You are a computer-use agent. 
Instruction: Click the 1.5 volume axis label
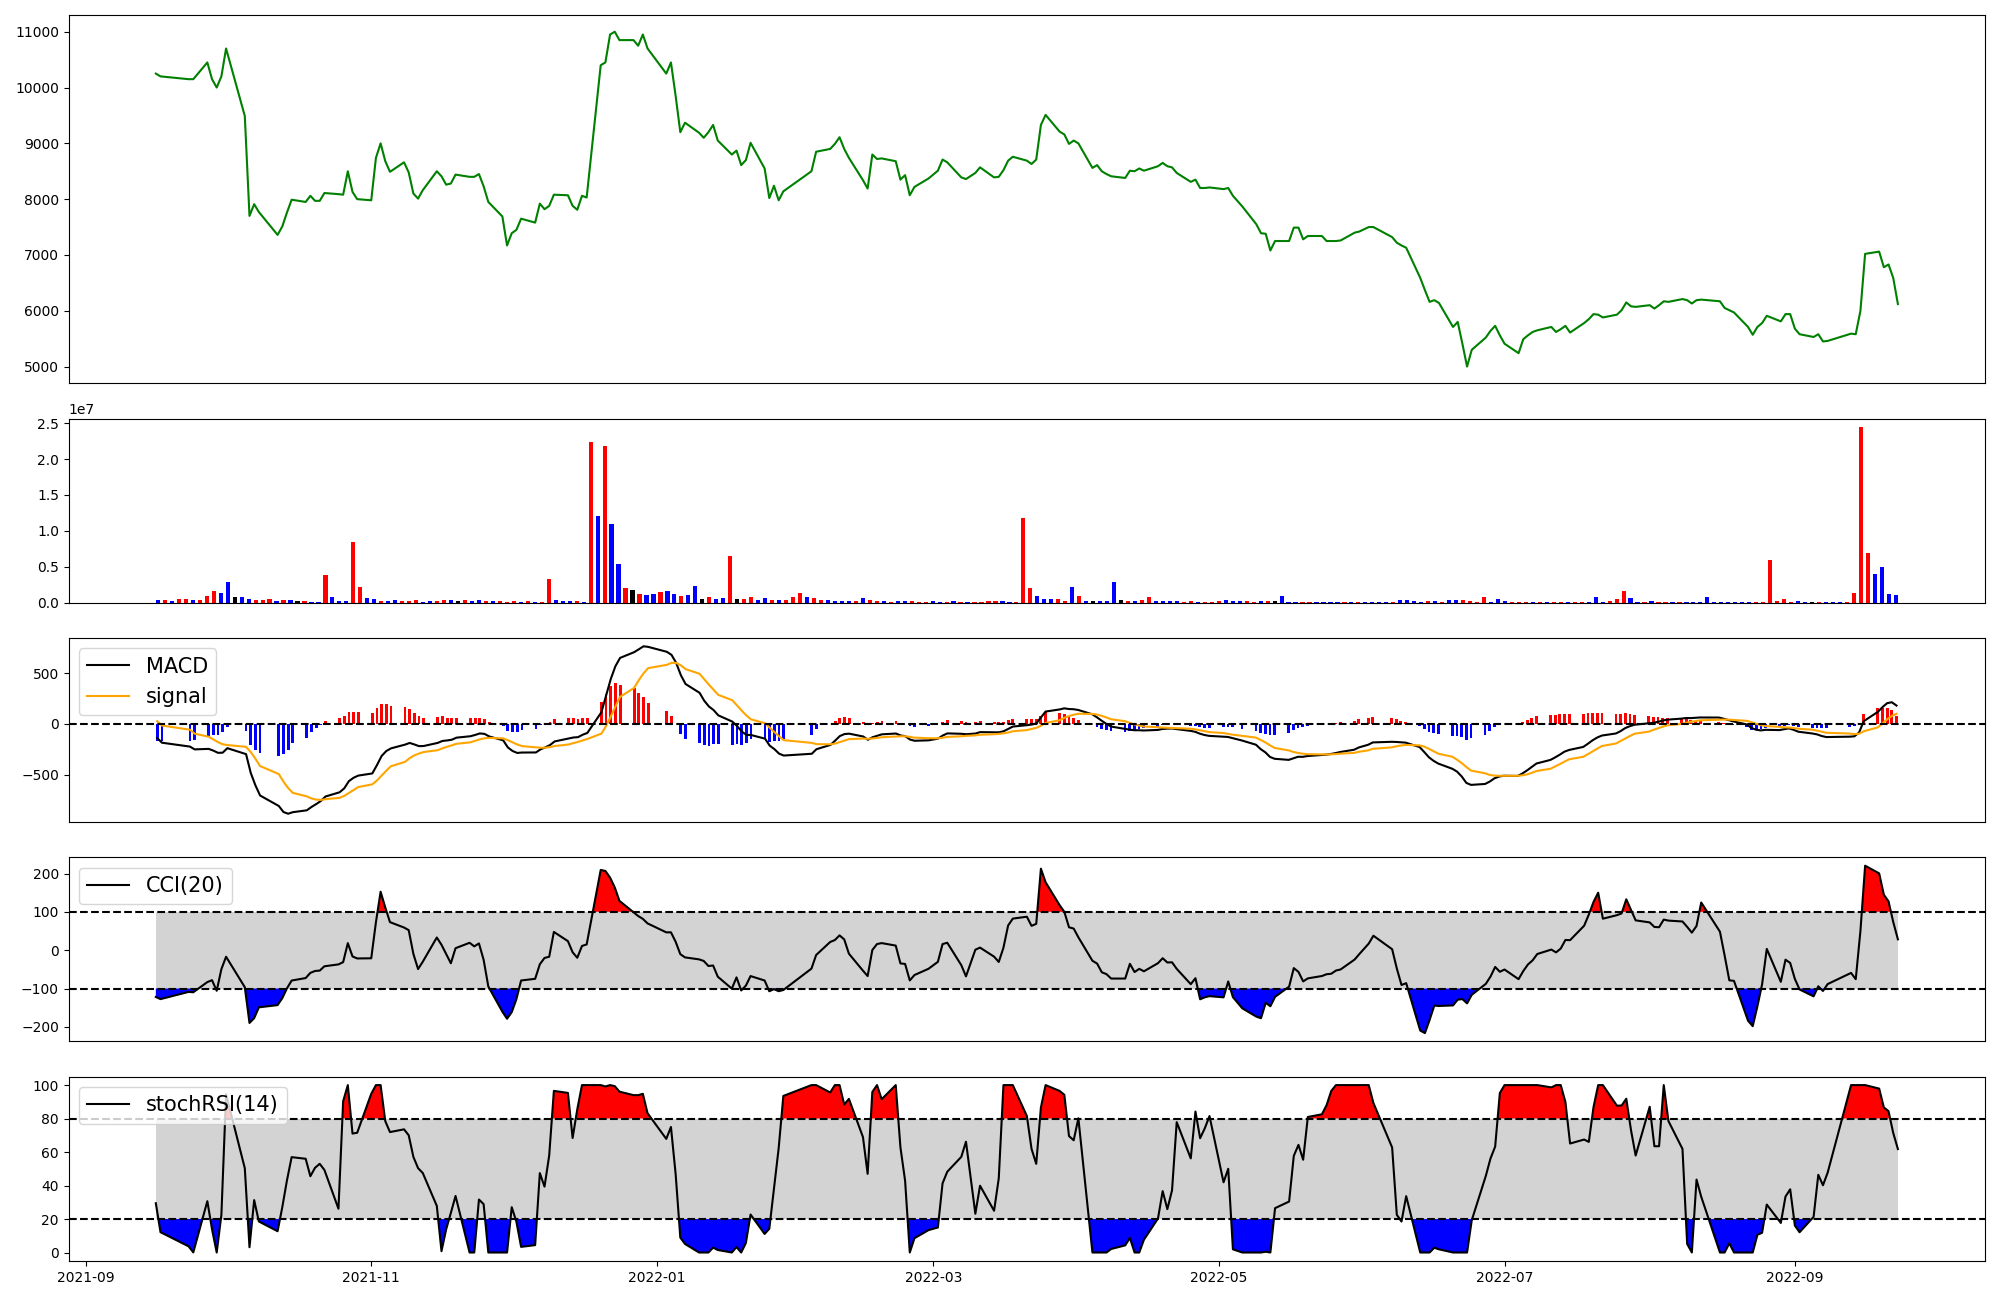click(x=47, y=495)
